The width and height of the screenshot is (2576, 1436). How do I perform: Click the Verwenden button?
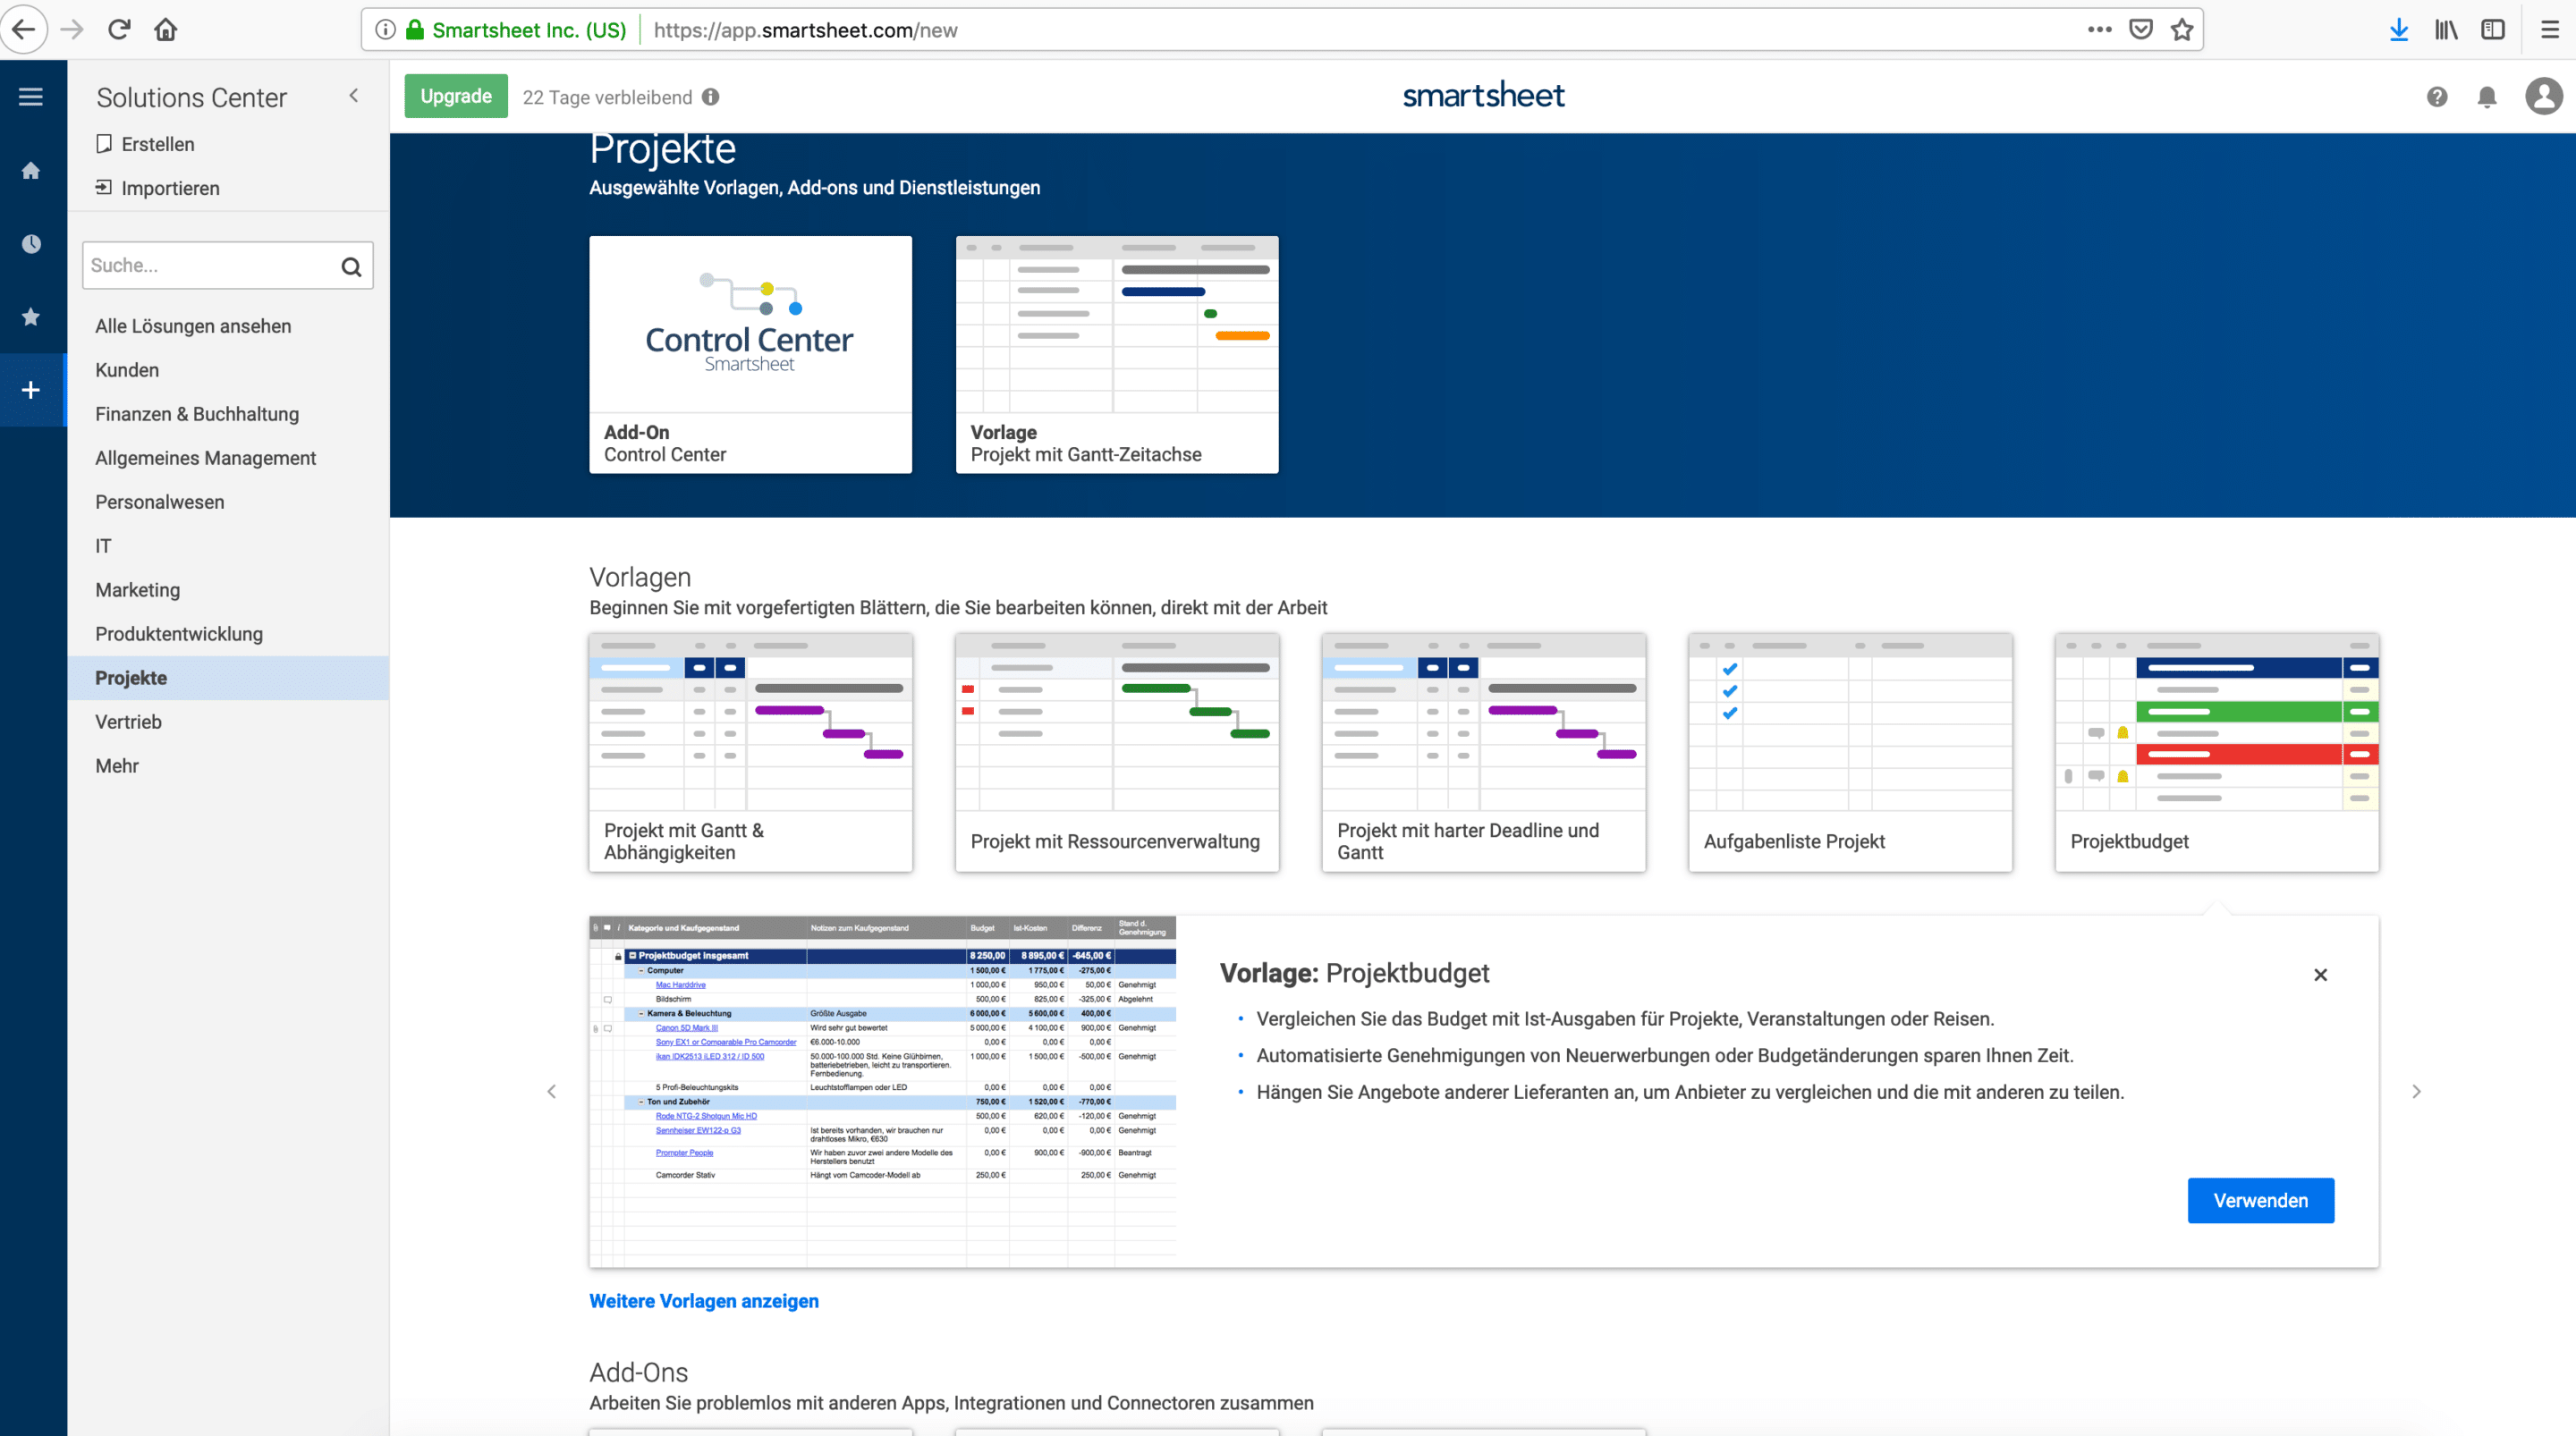click(2260, 1200)
